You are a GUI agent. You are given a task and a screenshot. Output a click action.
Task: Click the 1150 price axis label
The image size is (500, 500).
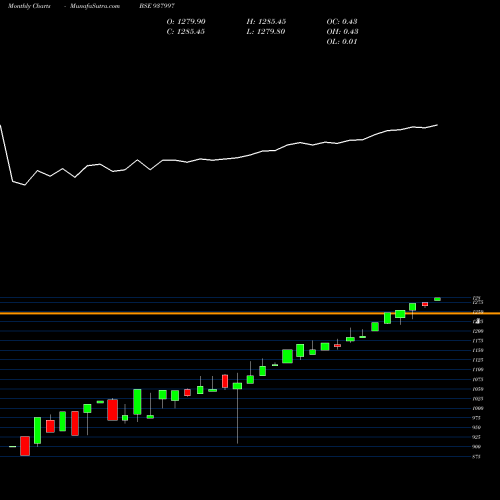click(x=478, y=351)
